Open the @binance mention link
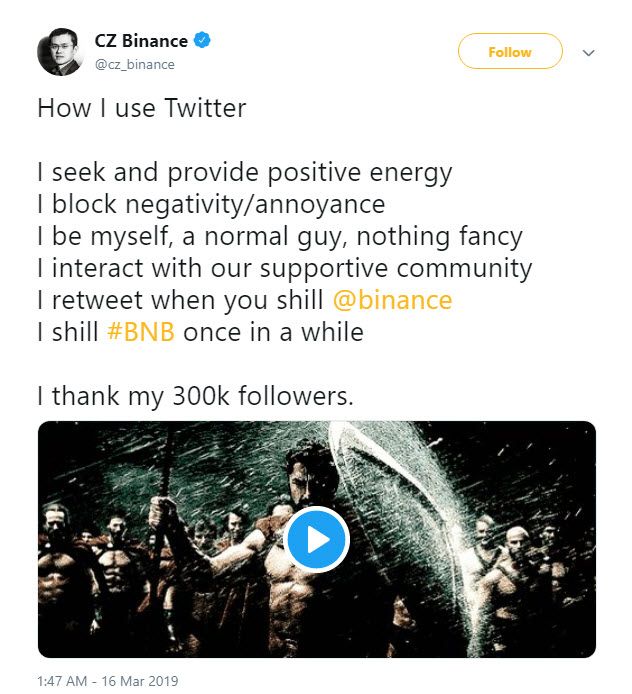 (391, 300)
